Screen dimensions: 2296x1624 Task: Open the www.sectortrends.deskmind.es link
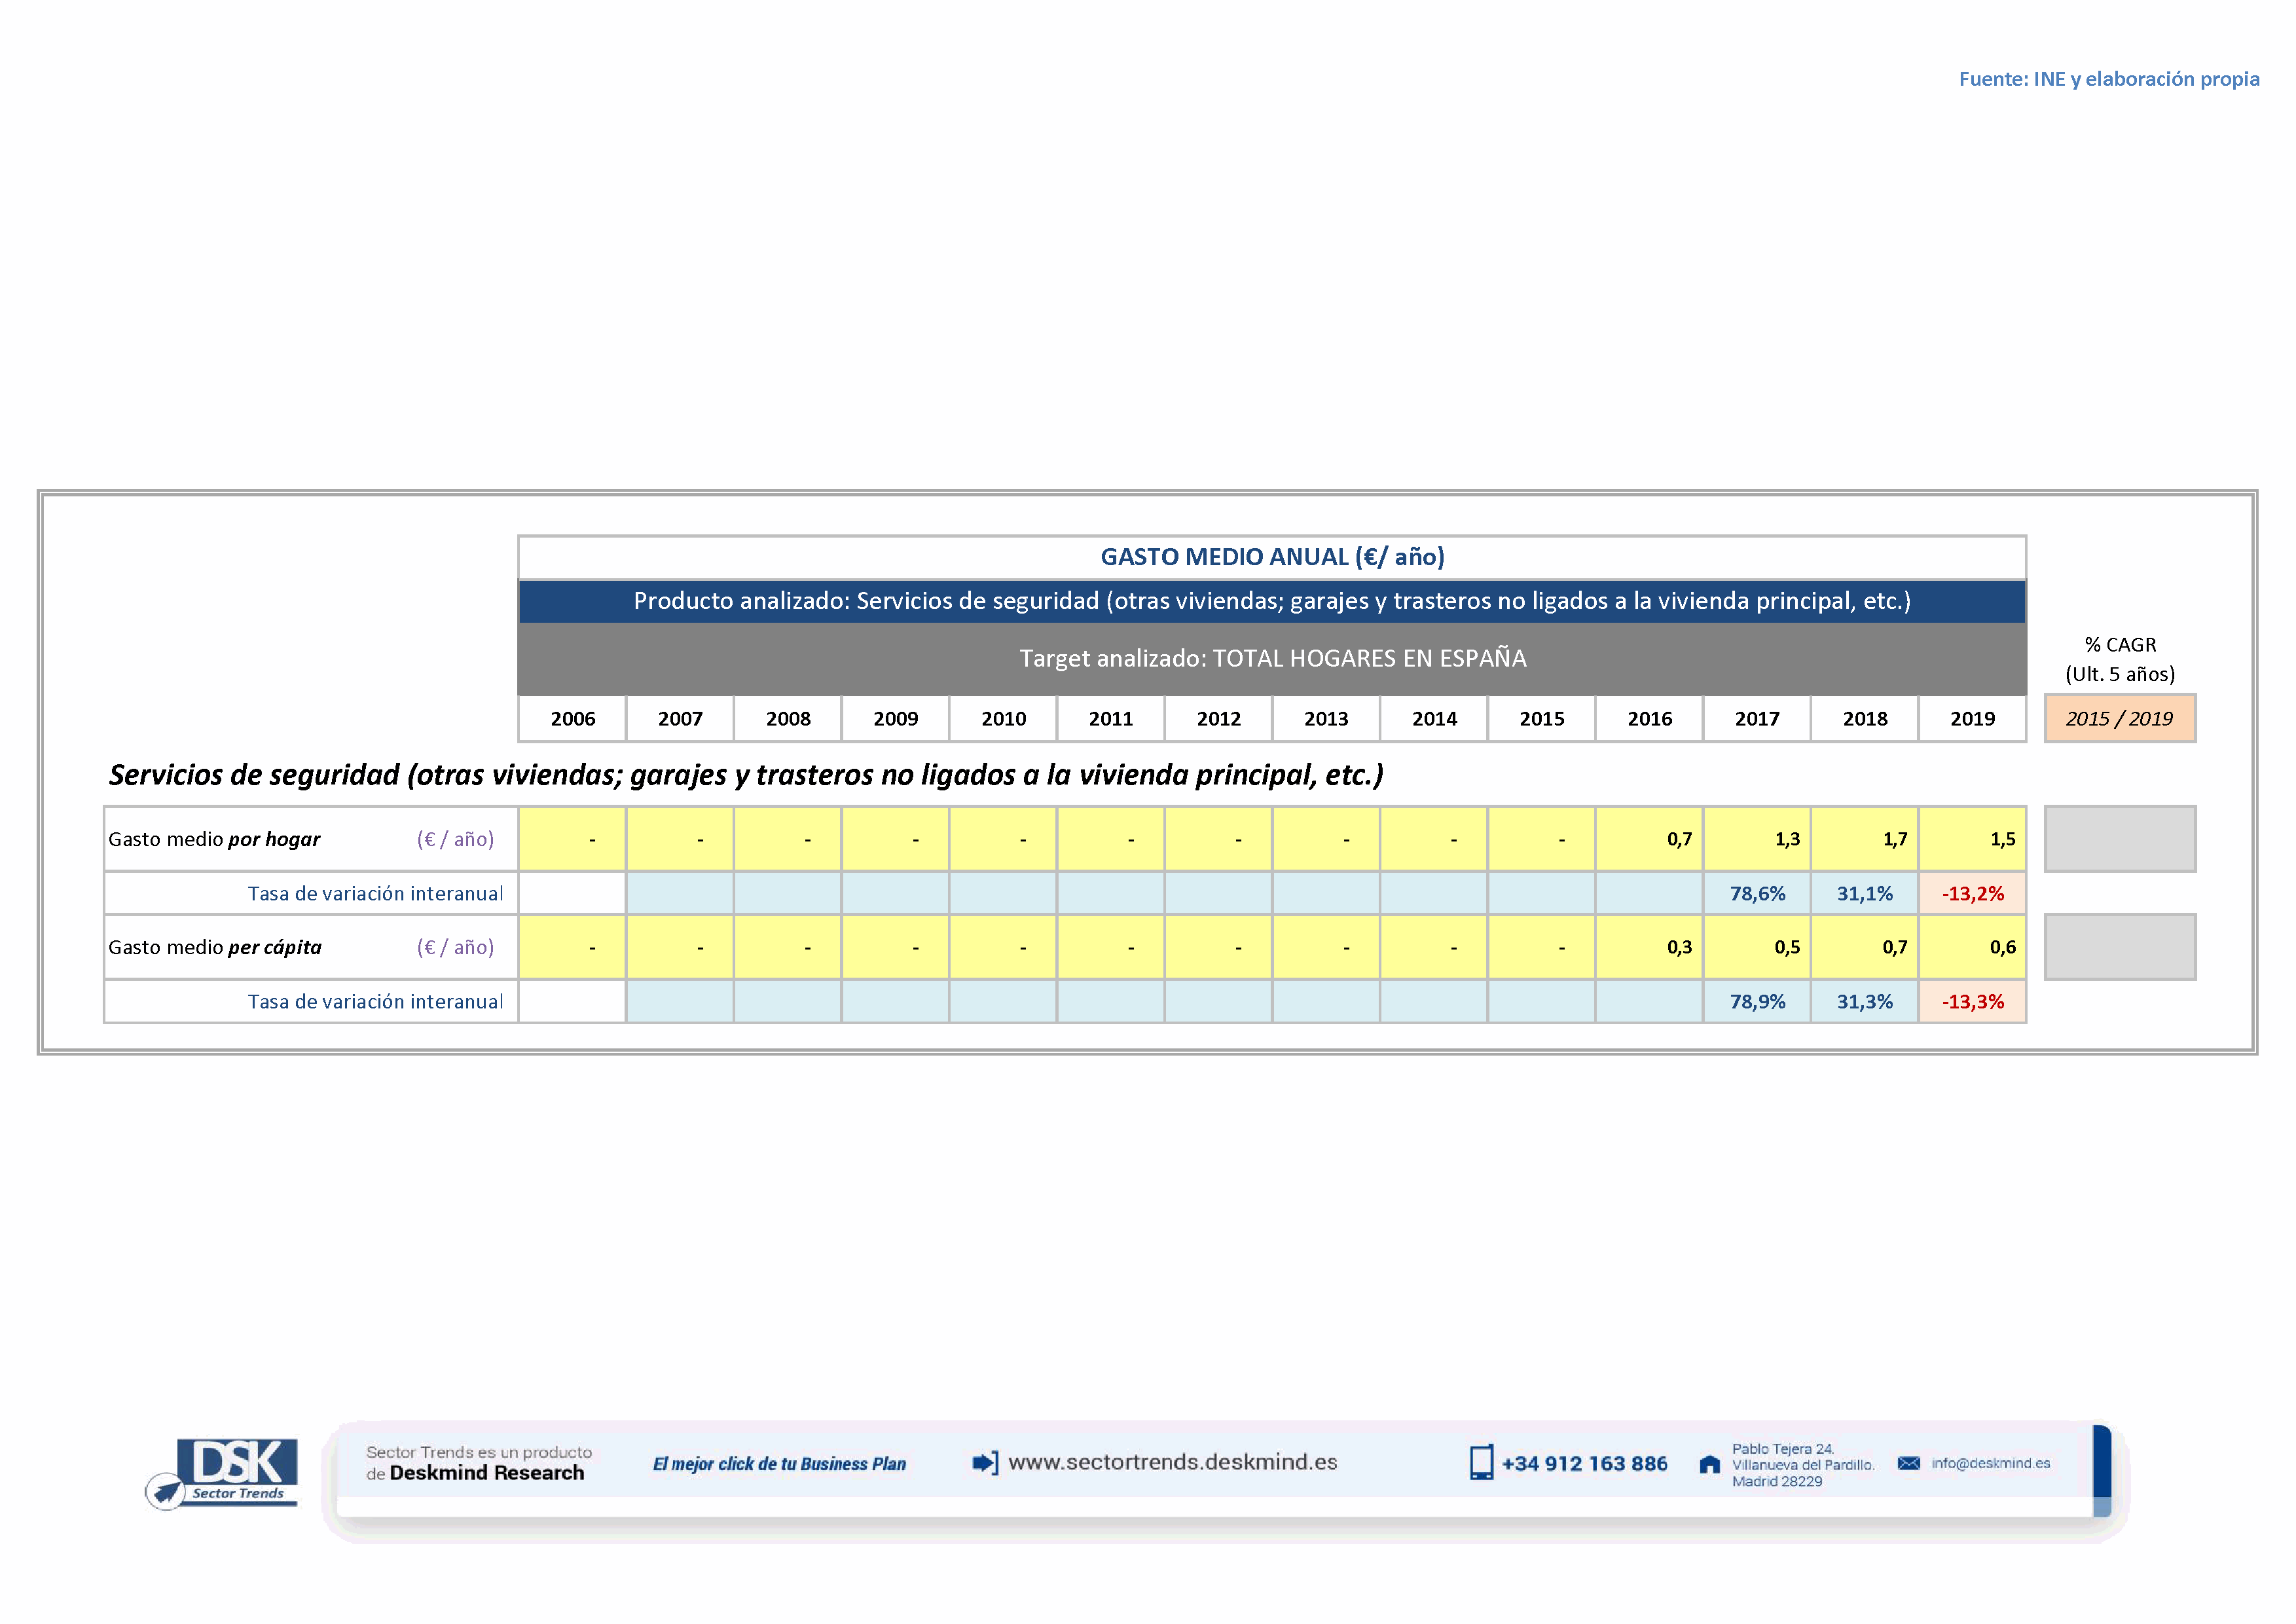click(x=1172, y=1462)
